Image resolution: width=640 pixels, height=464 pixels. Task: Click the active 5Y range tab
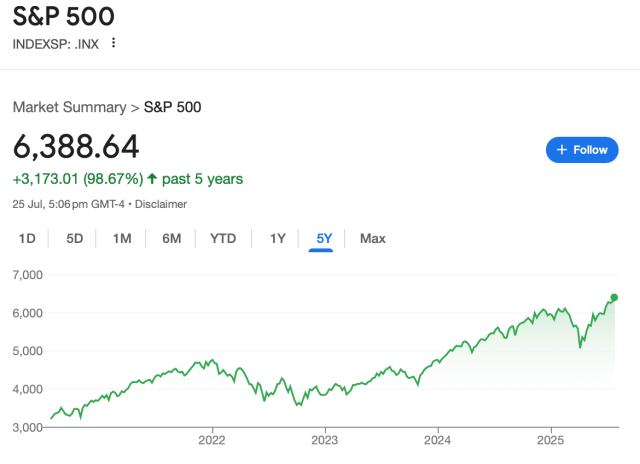tap(323, 238)
